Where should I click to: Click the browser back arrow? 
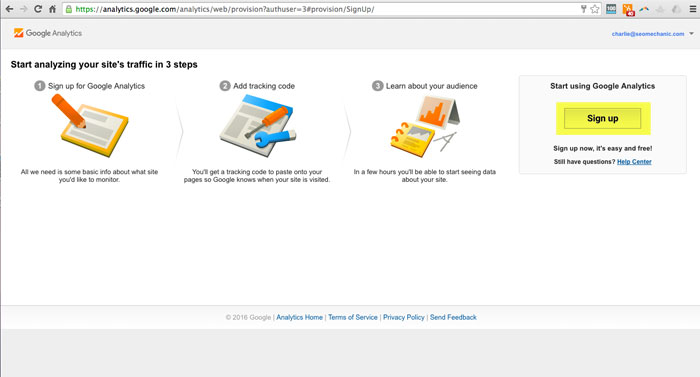(9, 9)
